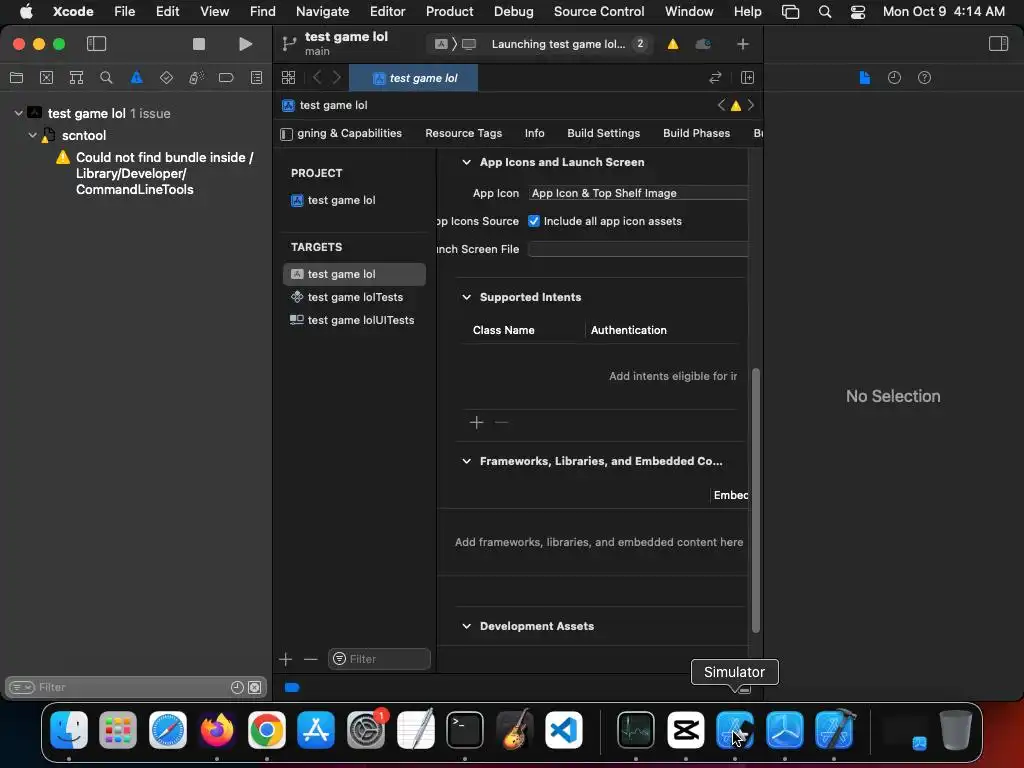
Task: Go forward in editor history
Action: (336, 78)
